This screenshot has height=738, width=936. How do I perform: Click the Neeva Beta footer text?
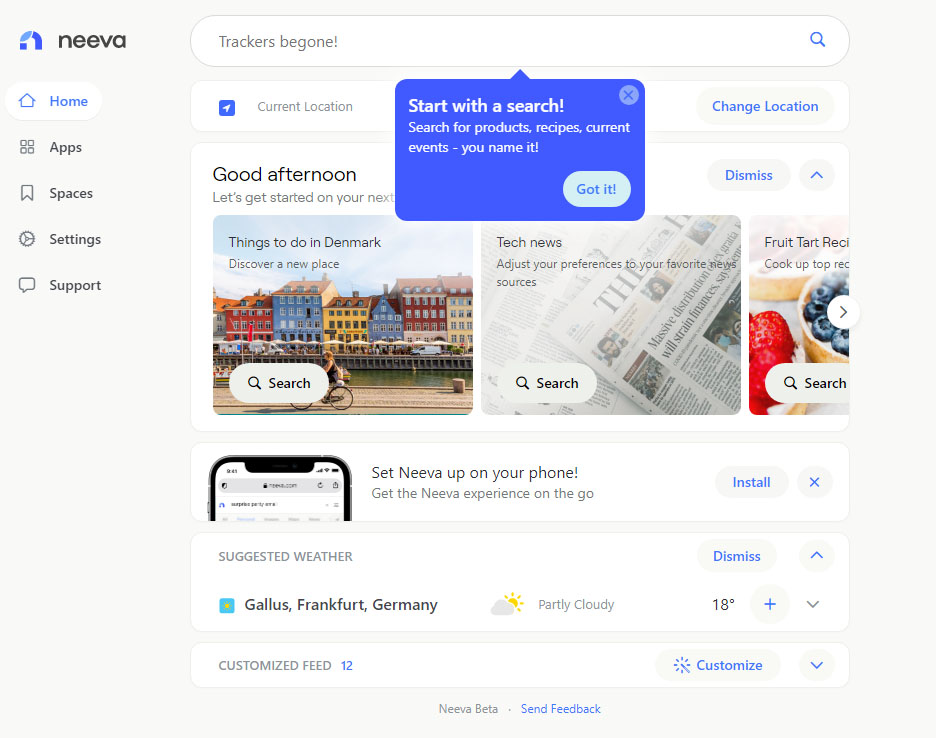coord(468,709)
